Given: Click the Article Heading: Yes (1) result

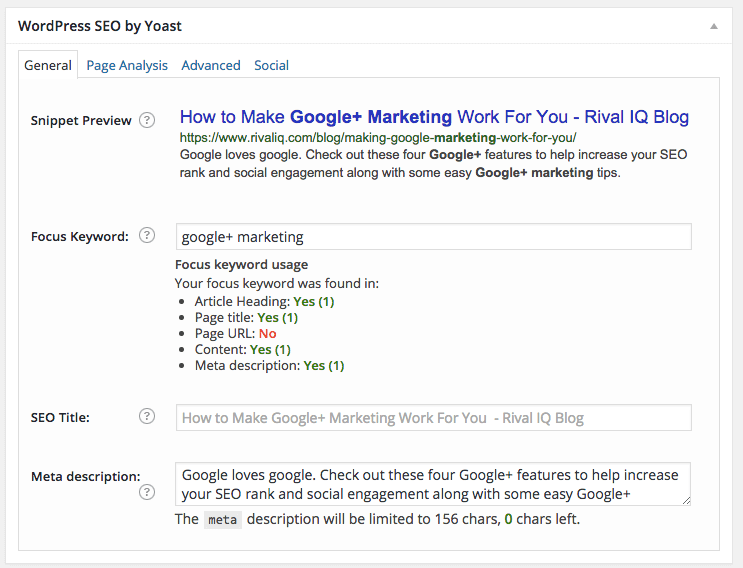Looking at the screenshot, I should [264, 302].
